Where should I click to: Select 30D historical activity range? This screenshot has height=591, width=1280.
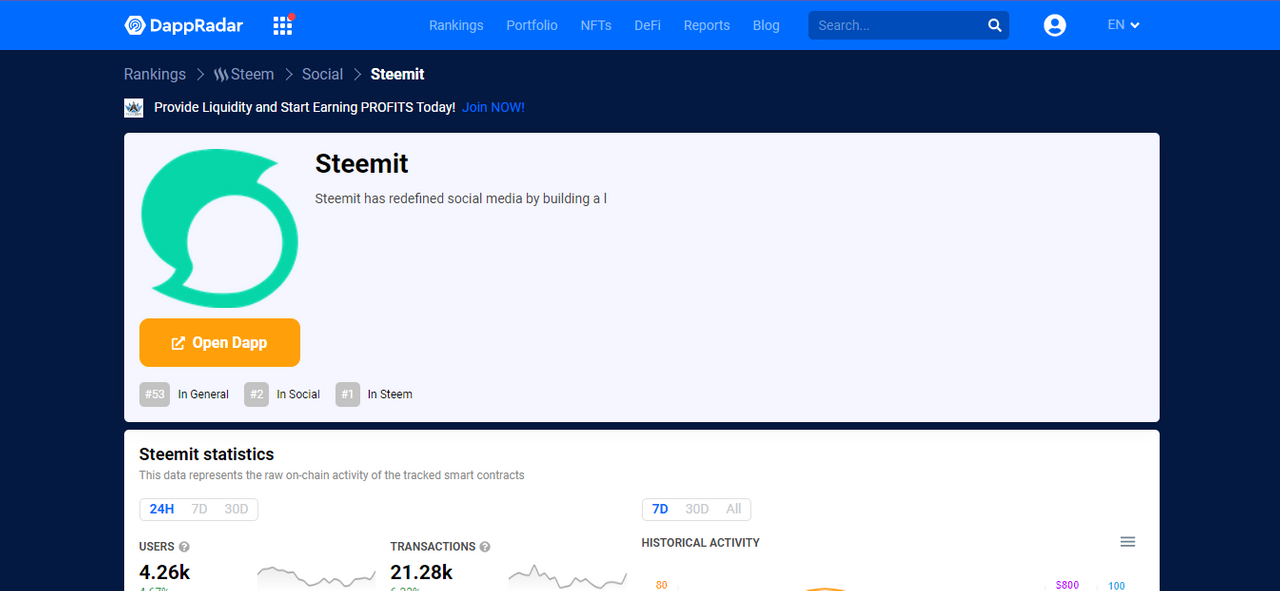point(697,509)
